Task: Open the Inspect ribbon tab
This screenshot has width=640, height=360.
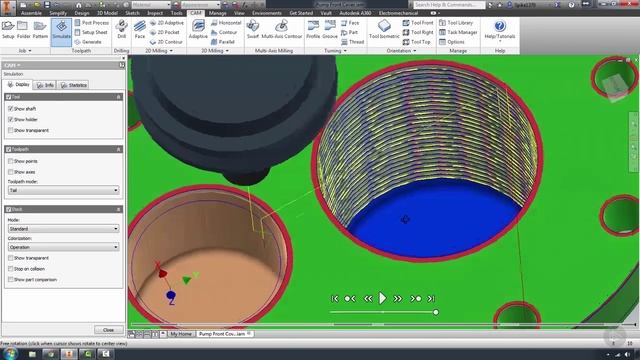Action: click(x=155, y=13)
